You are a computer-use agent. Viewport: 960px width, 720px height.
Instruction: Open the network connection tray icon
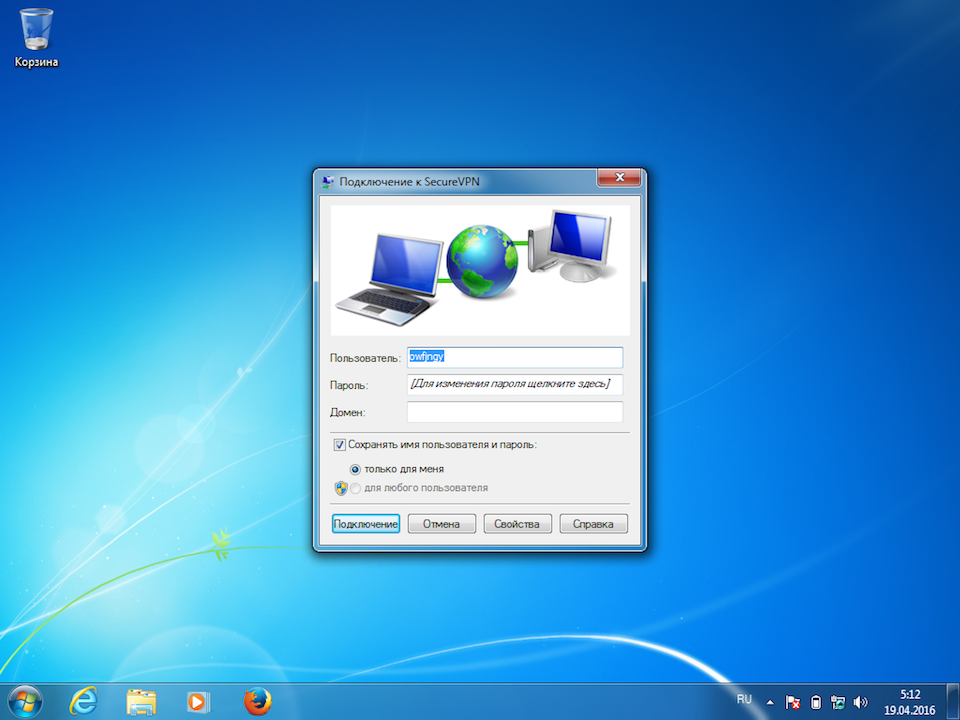(x=837, y=702)
